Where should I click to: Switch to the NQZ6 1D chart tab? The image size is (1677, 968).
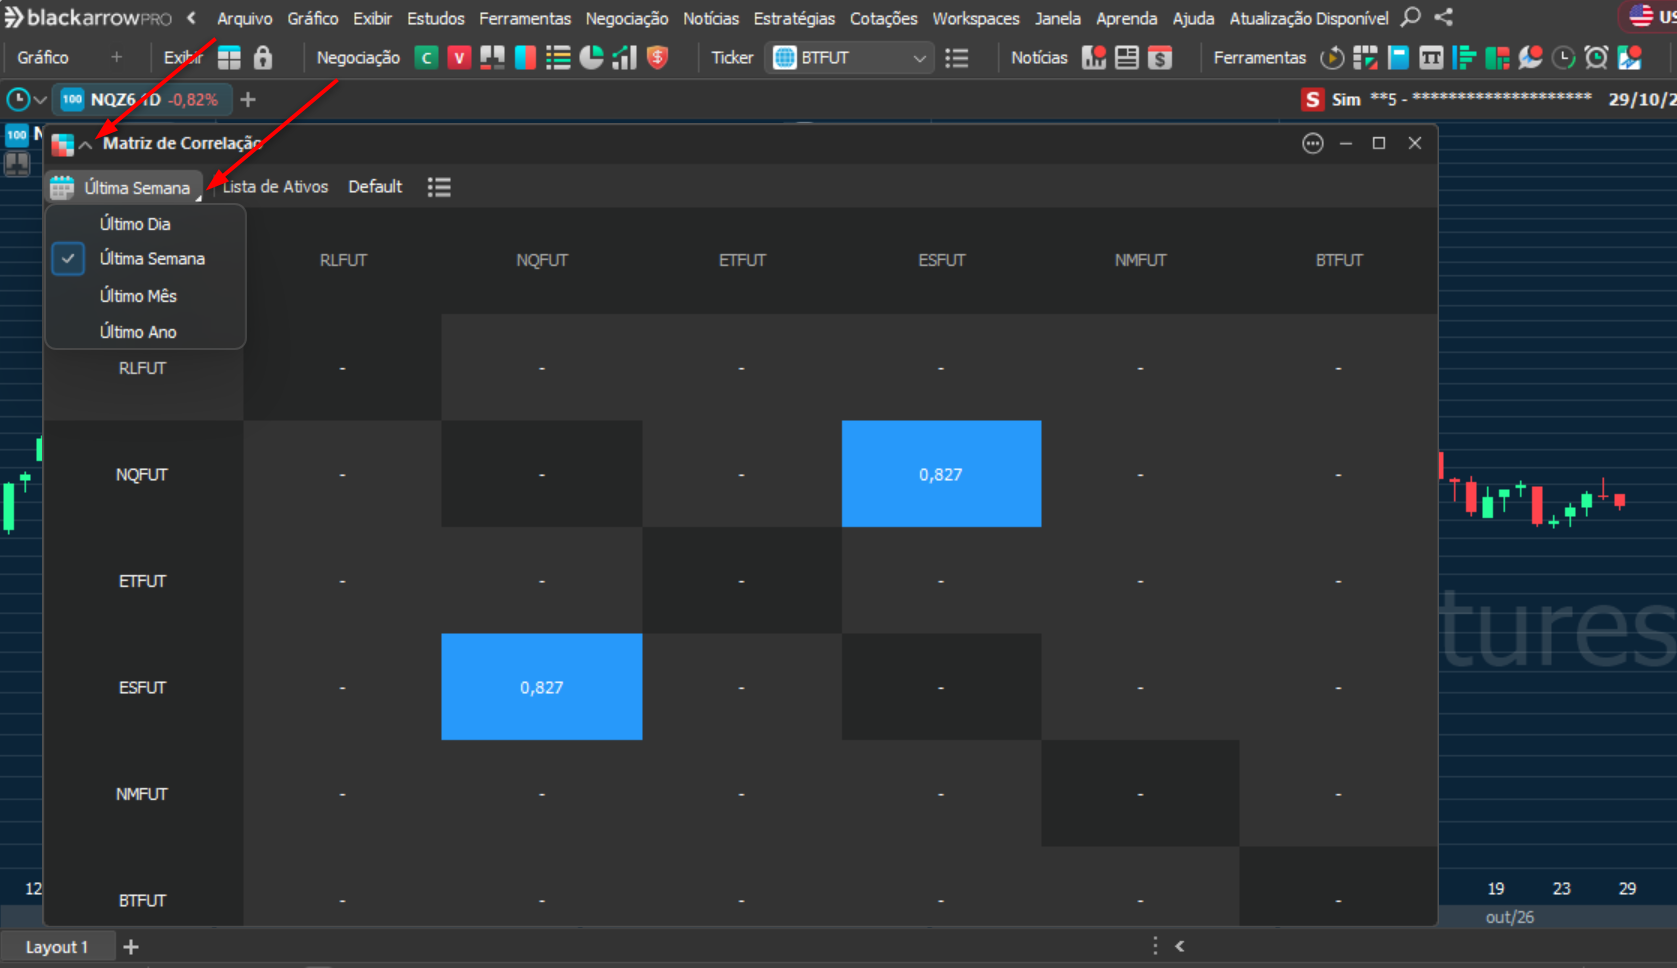click(x=143, y=100)
